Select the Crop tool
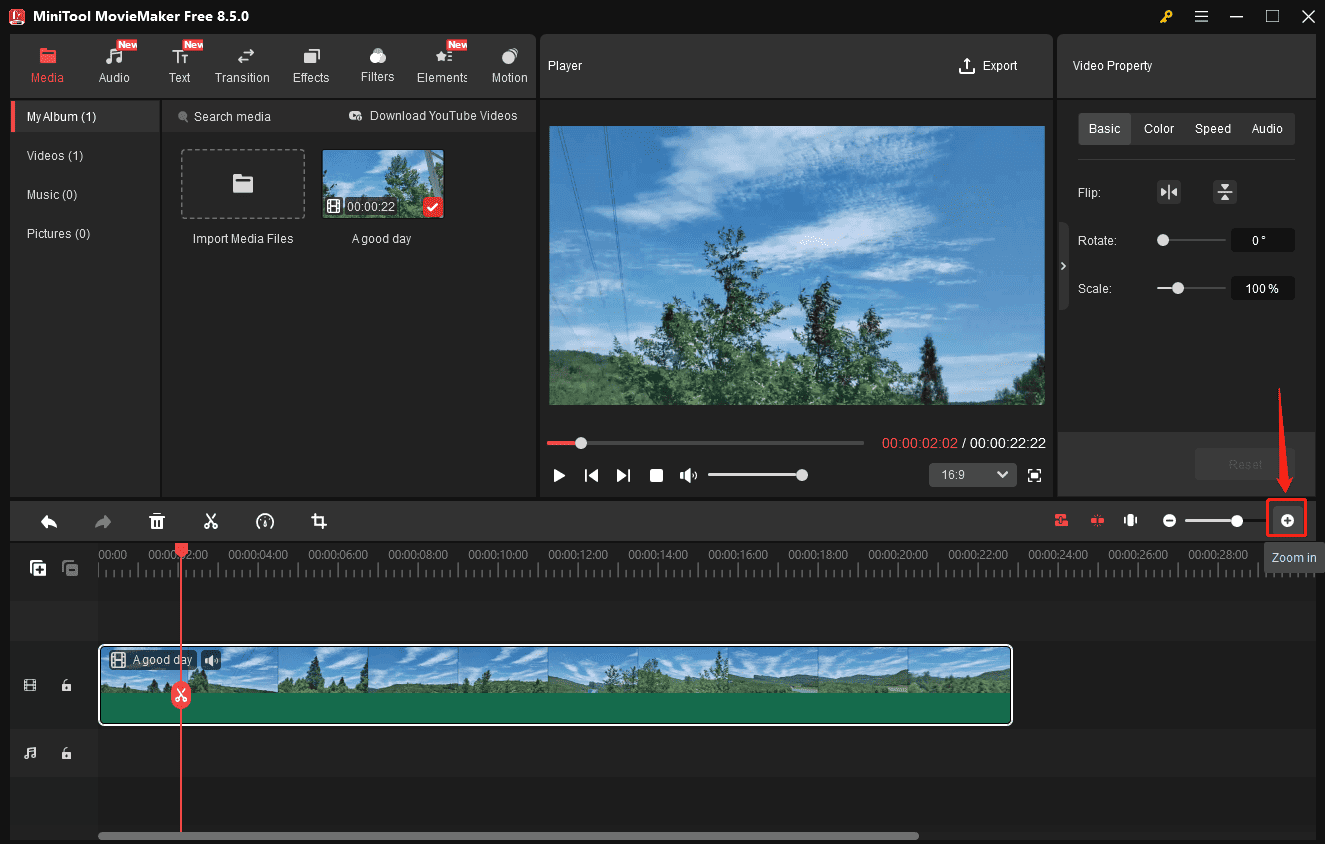Viewport: 1325px width, 844px height. (318, 521)
